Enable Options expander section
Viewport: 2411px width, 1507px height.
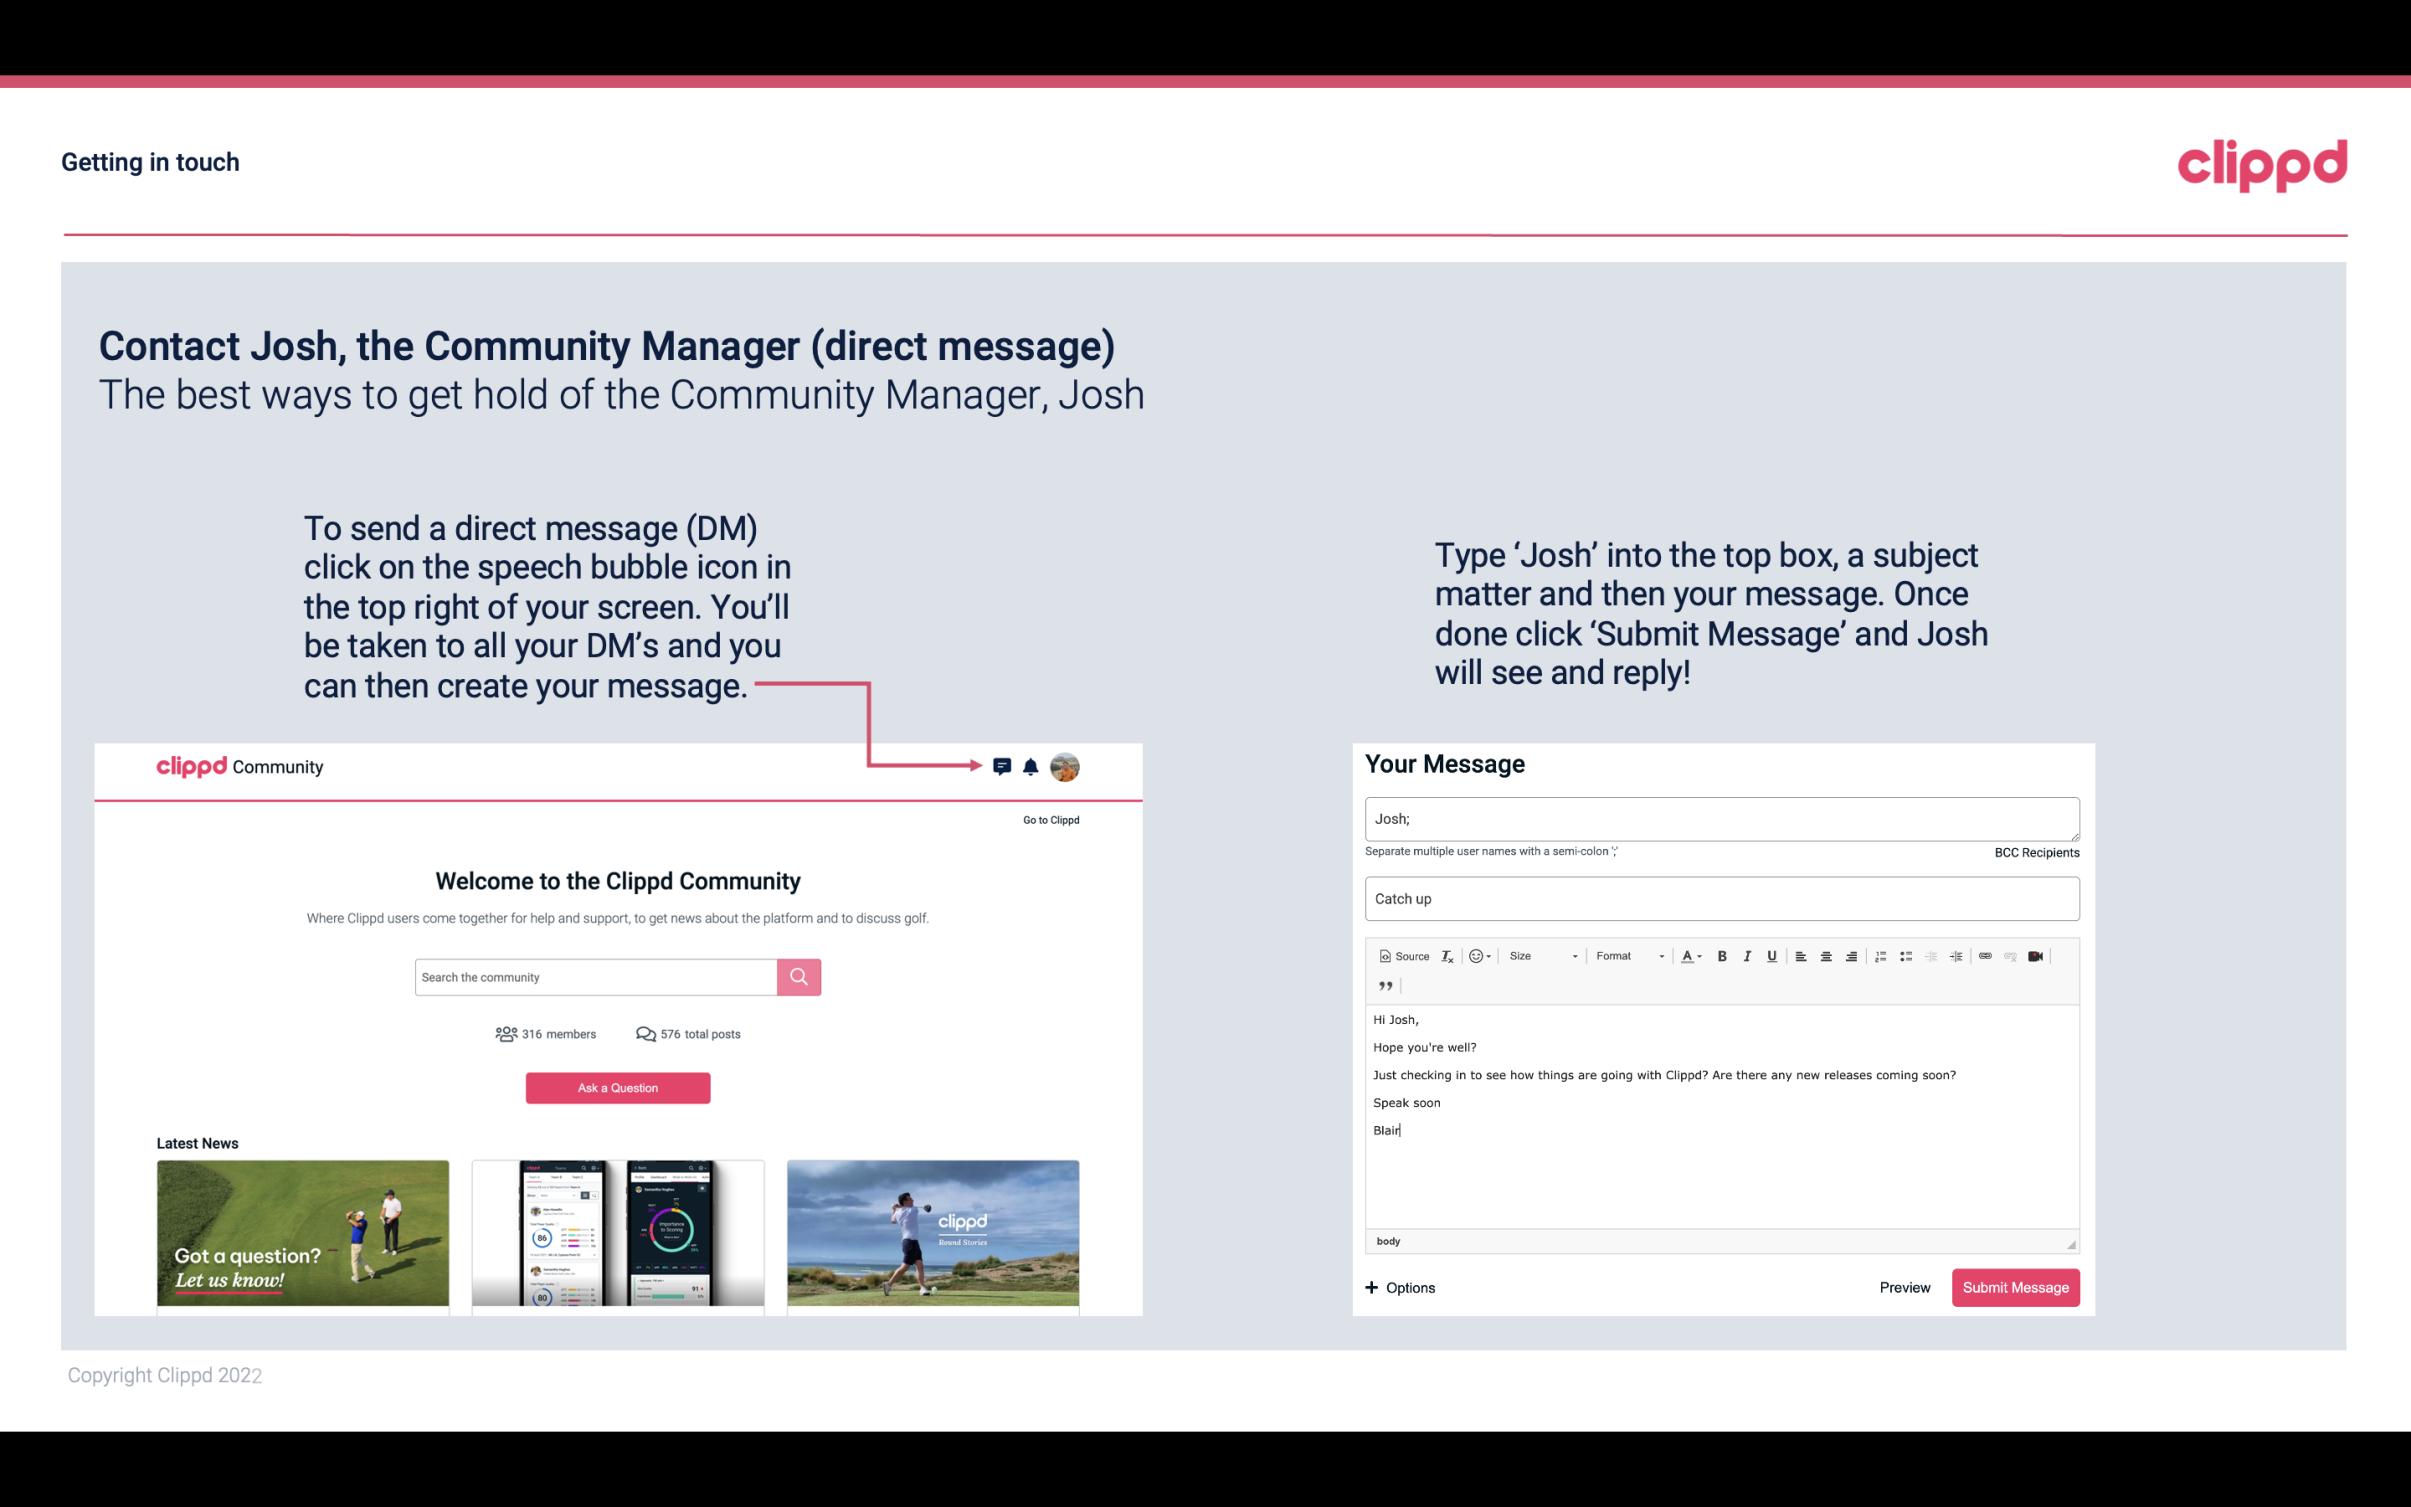click(1401, 1287)
